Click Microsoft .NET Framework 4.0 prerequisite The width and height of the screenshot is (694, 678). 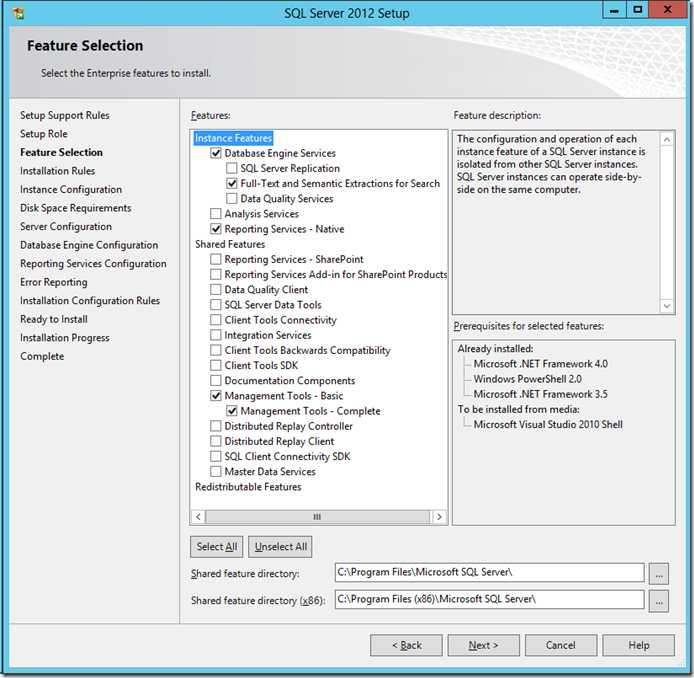click(x=540, y=364)
